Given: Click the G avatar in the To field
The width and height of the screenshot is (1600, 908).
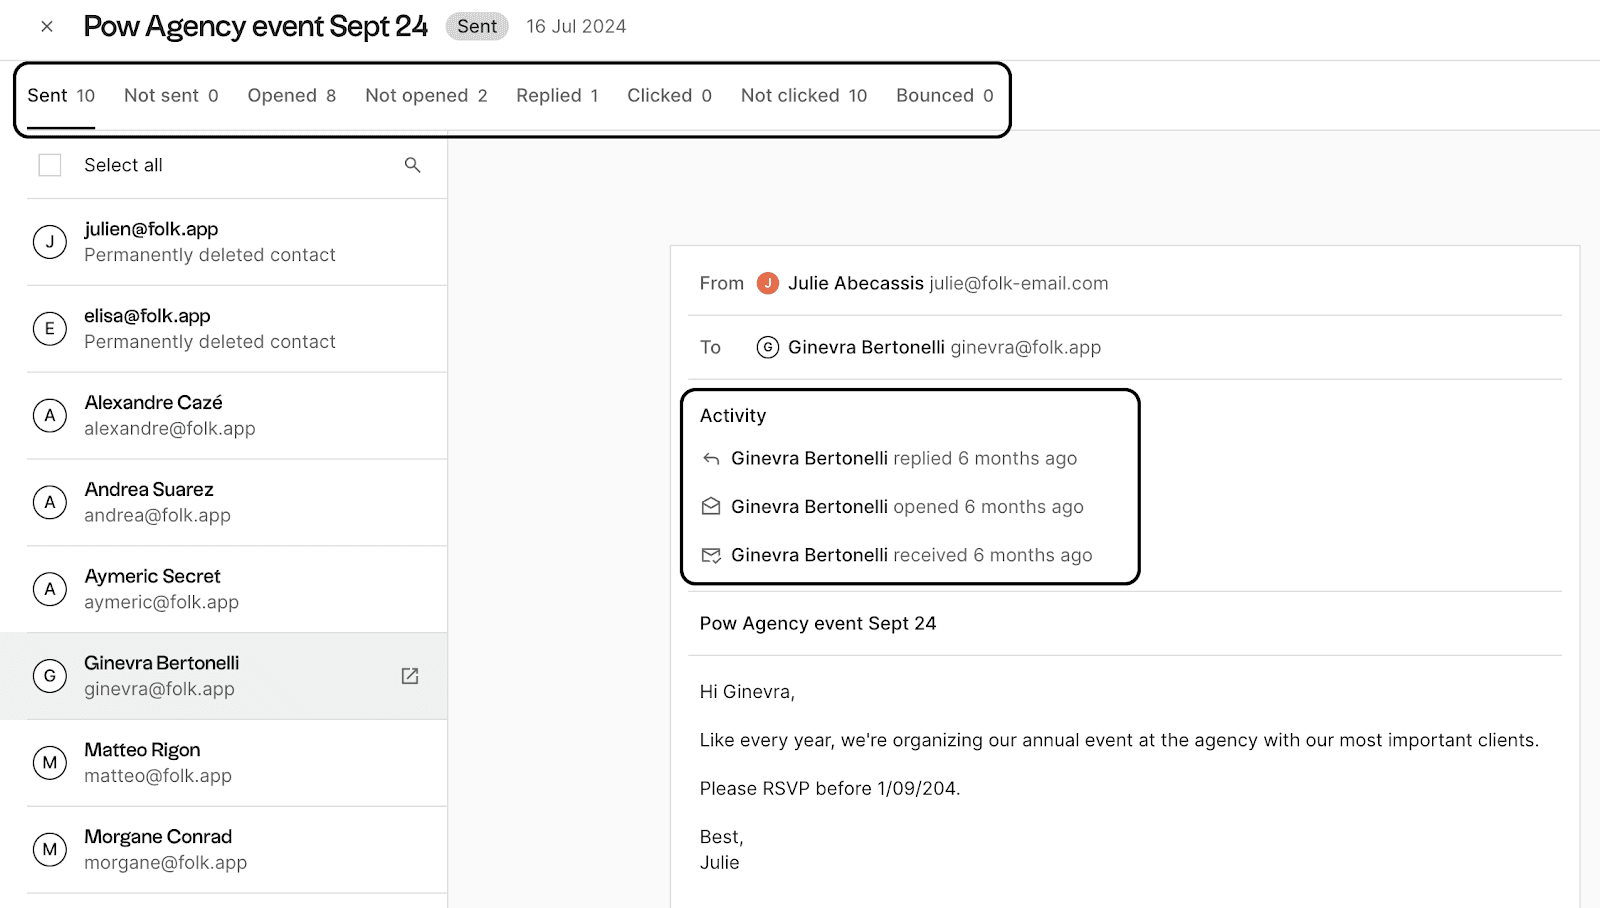Looking at the screenshot, I should [x=768, y=348].
